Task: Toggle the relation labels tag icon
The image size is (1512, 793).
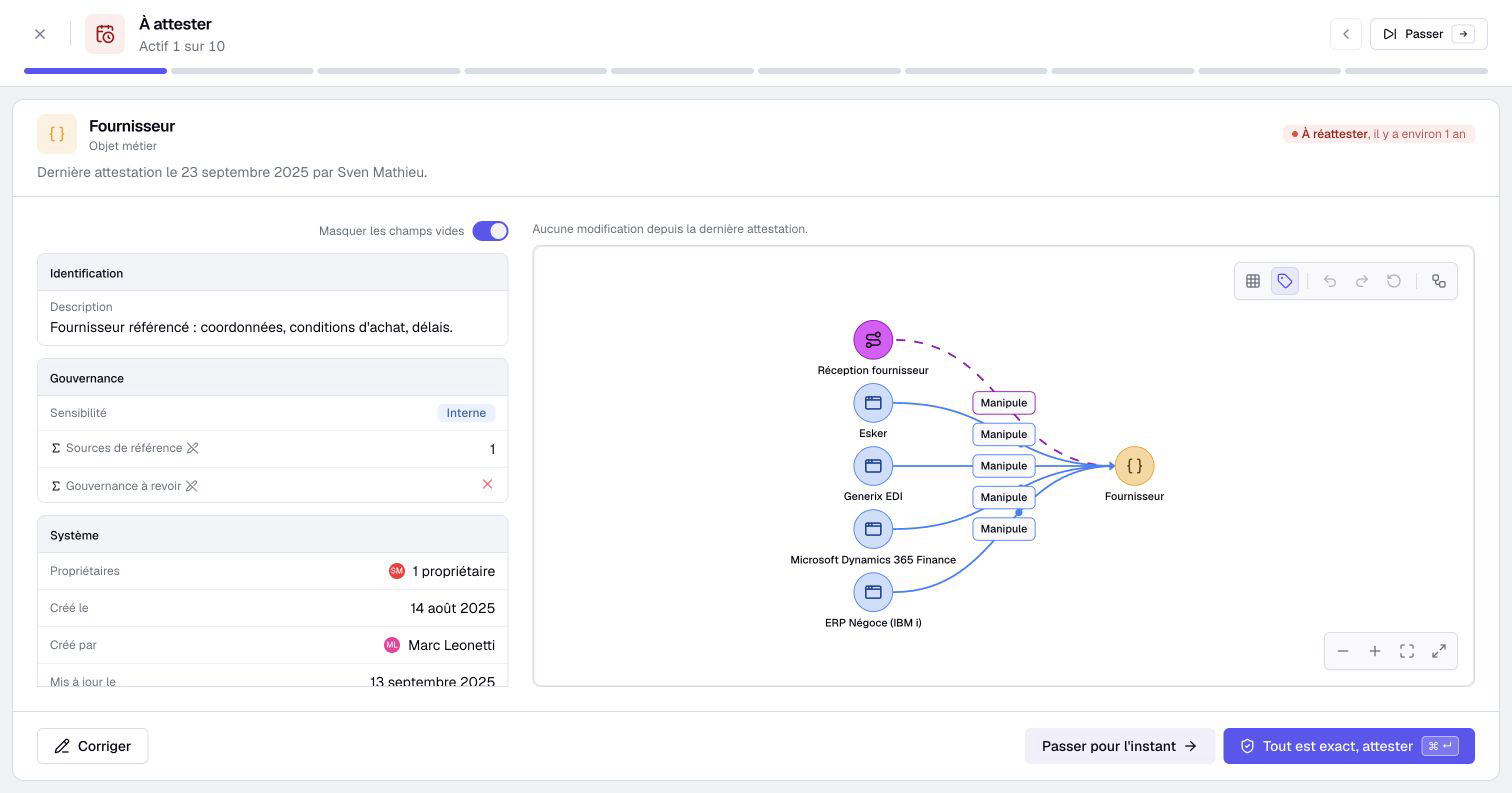Action: point(1285,281)
